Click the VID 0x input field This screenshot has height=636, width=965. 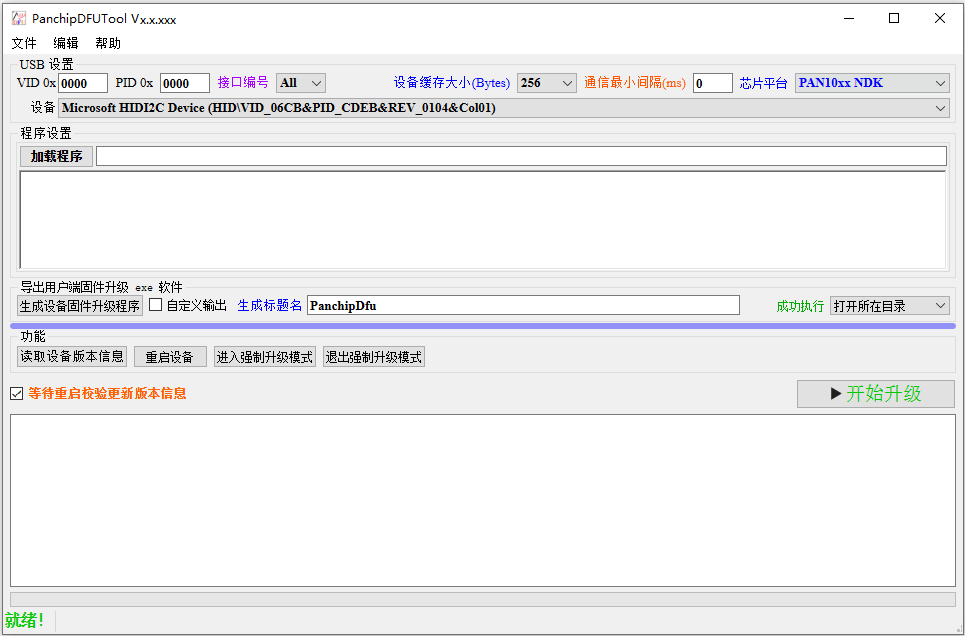pos(83,83)
